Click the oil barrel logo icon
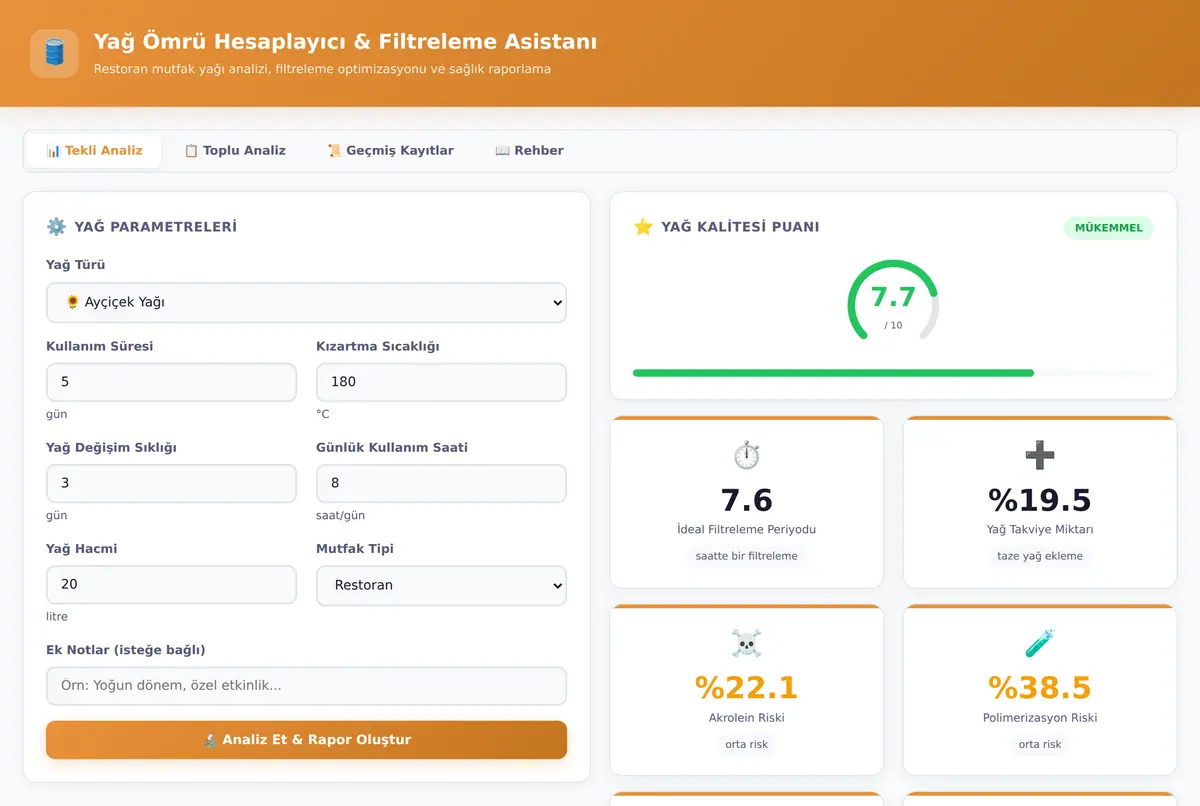1200x806 pixels. [54, 53]
